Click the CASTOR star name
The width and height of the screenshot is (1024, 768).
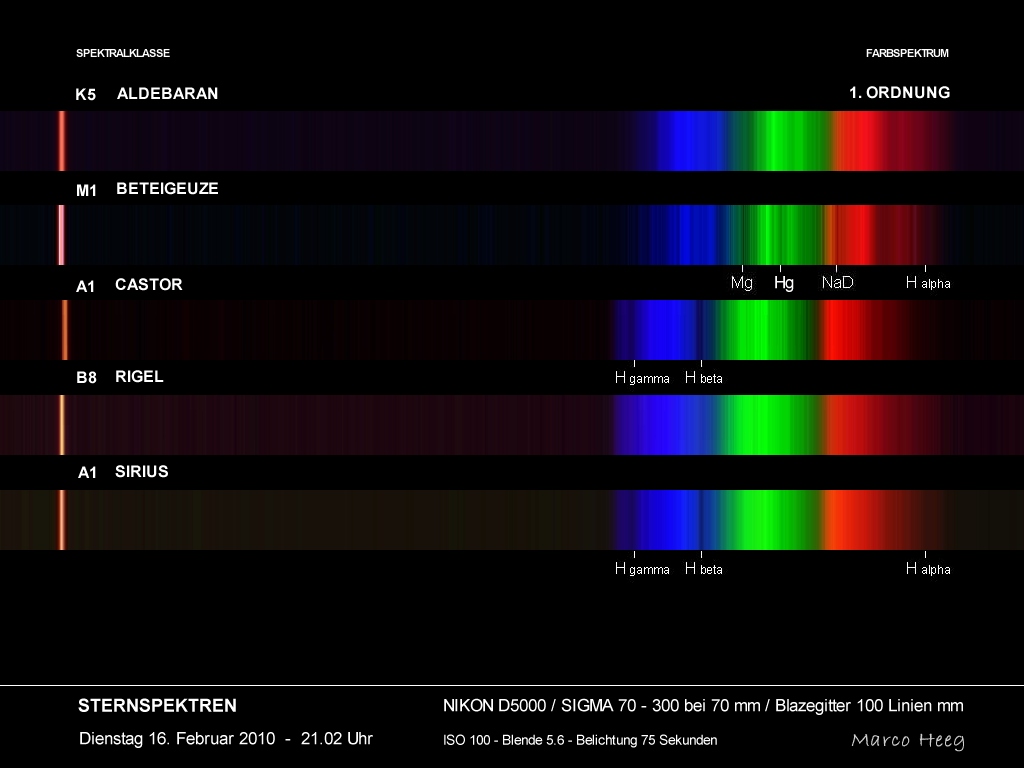point(148,285)
